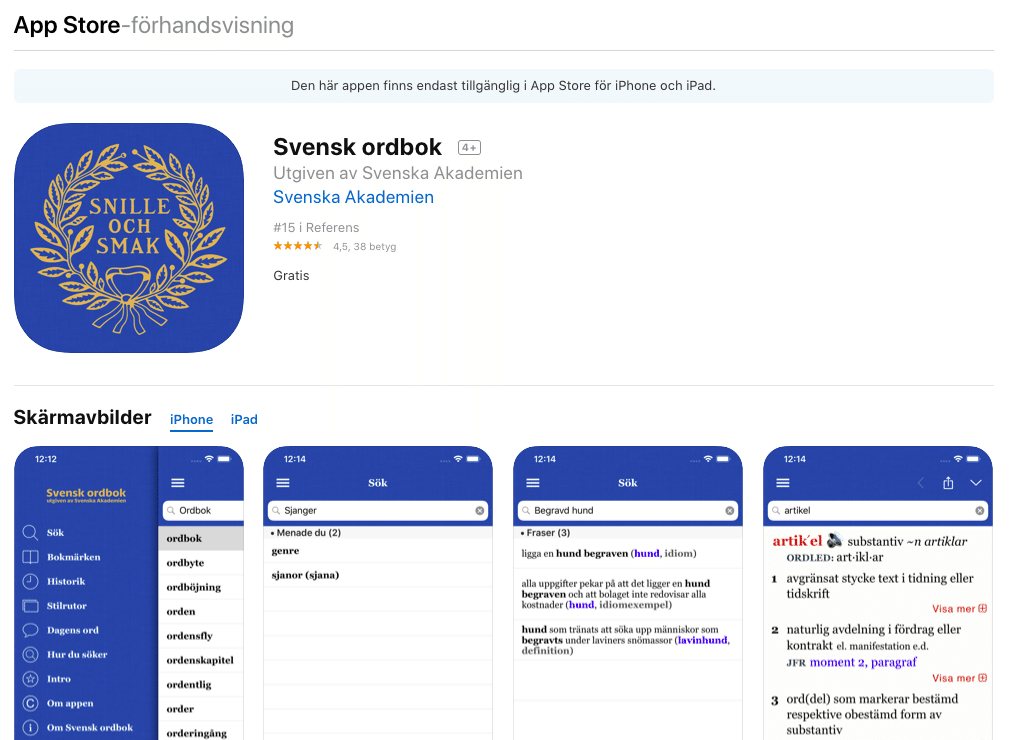Open first screenshot thumbnail with sidebar menu
This screenshot has height=740, width=1016.
coord(129,593)
